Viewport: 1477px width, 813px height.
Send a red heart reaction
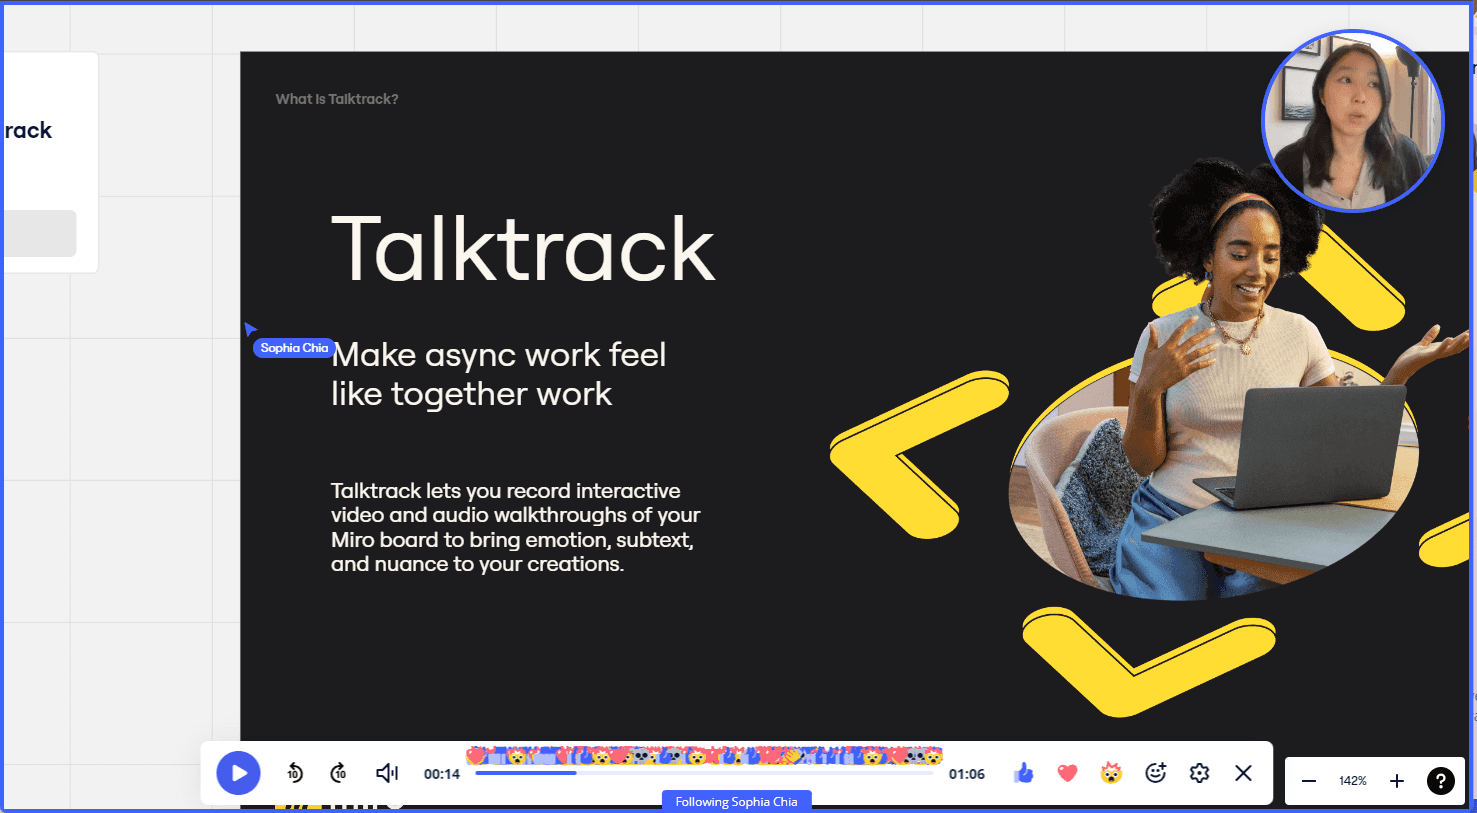(1067, 773)
